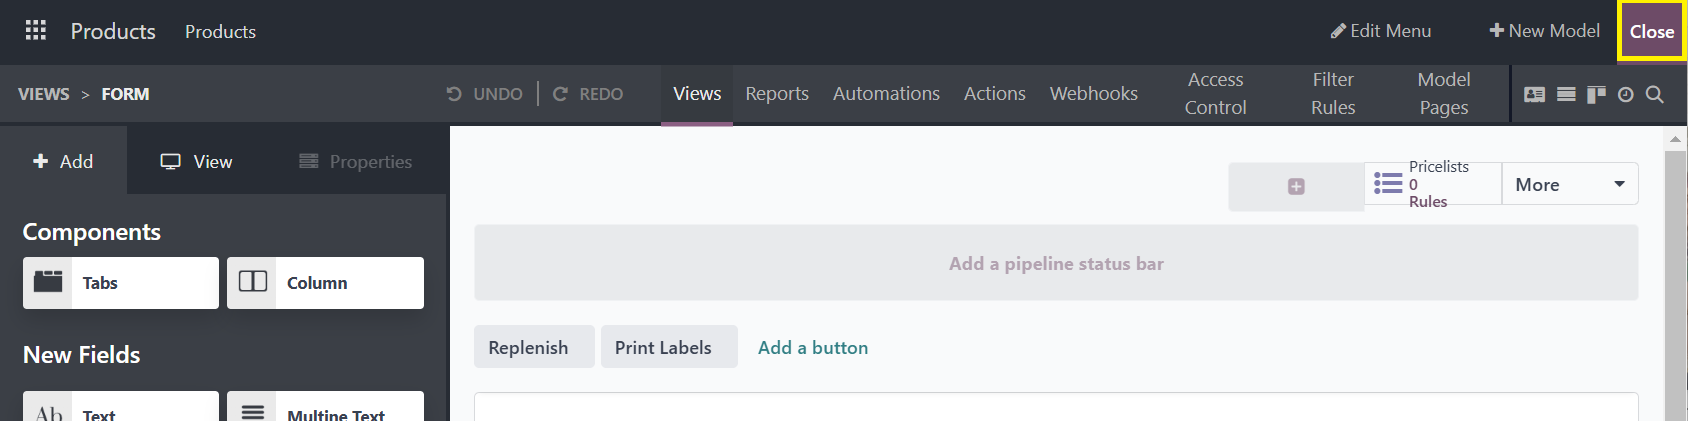Switch to the list view icon
The image size is (1688, 421).
tap(1566, 94)
